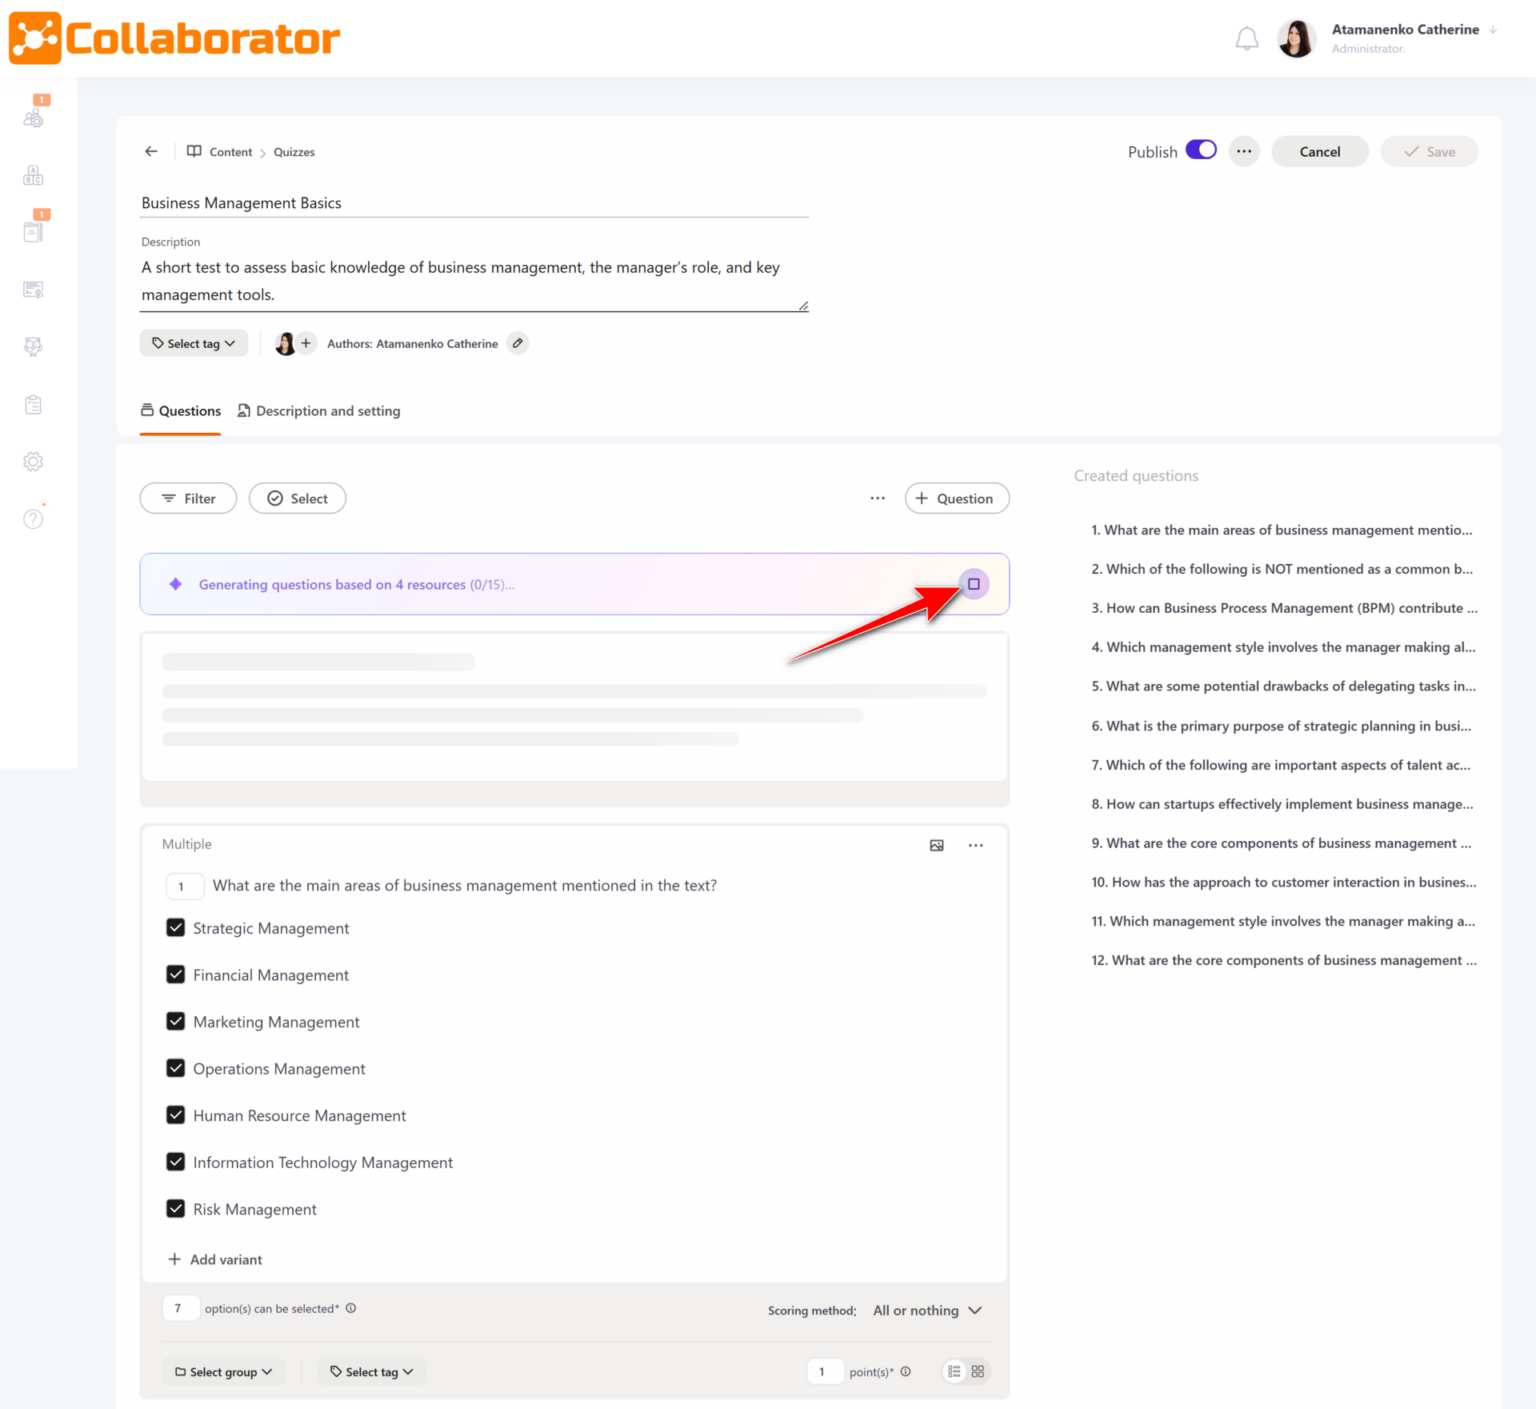Open the notebook with pencil sidebar icon

tap(33, 232)
